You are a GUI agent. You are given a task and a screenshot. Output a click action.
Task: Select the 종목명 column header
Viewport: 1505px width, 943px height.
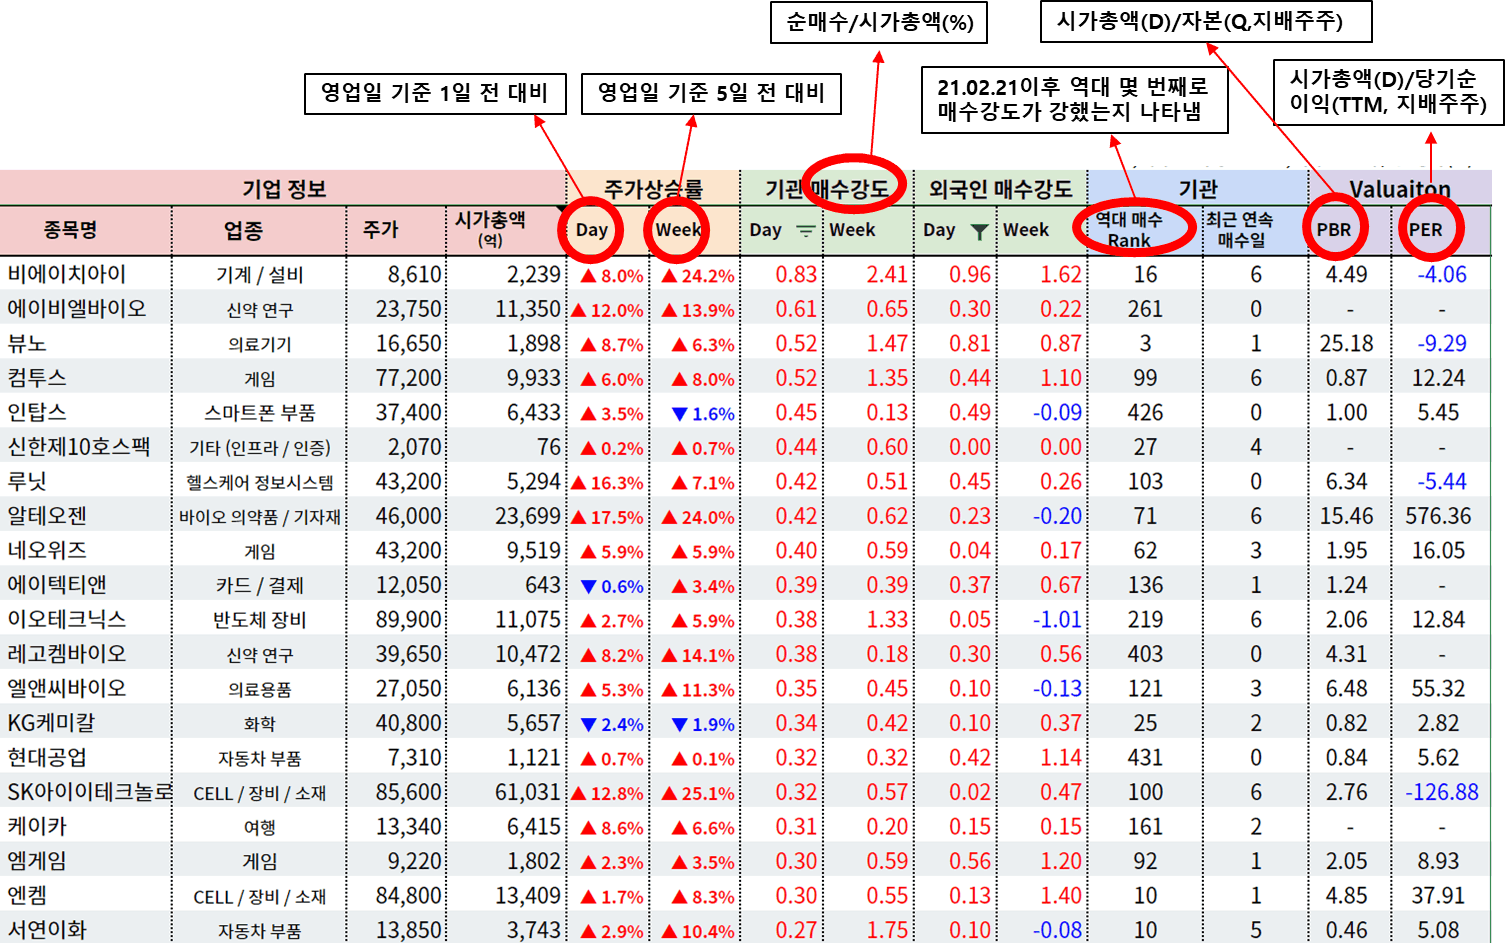70,230
